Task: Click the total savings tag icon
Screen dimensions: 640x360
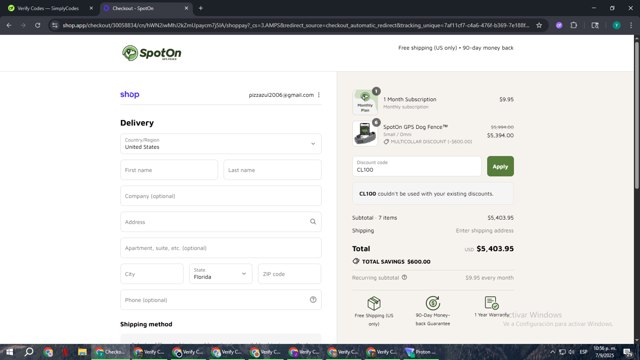Action: pyautogui.click(x=356, y=261)
